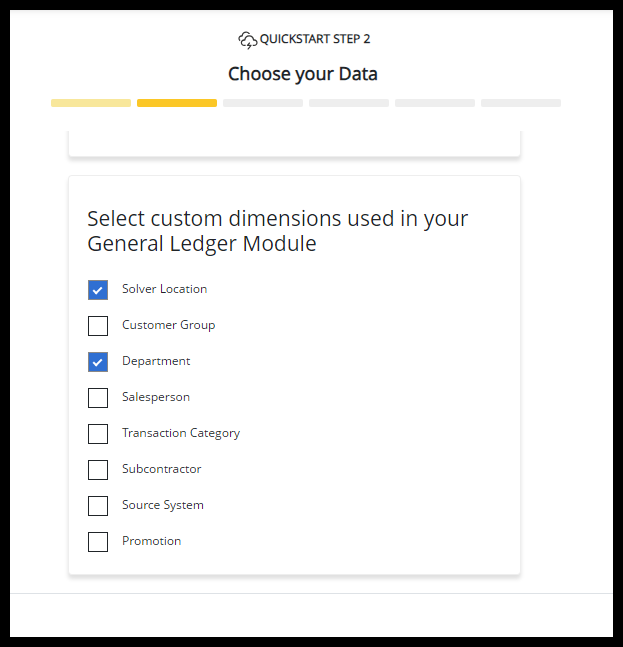The width and height of the screenshot is (623, 647).
Task: Click the Solver Location label text
Action: click(164, 289)
